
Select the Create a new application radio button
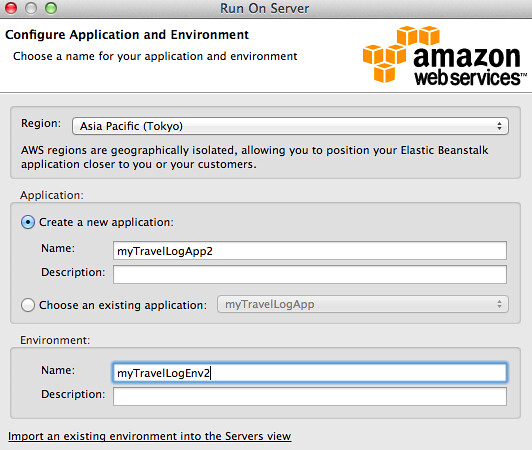coord(28,222)
